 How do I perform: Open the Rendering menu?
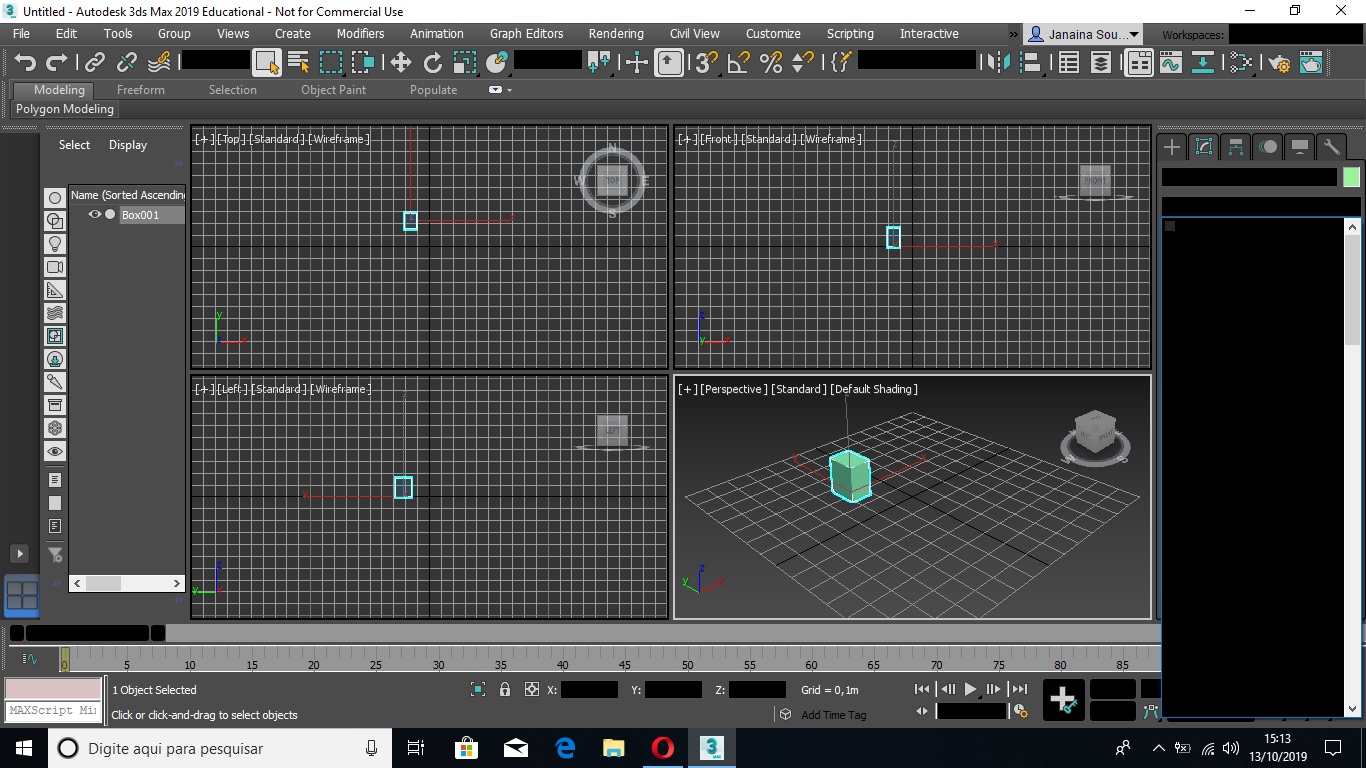(616, 33)
